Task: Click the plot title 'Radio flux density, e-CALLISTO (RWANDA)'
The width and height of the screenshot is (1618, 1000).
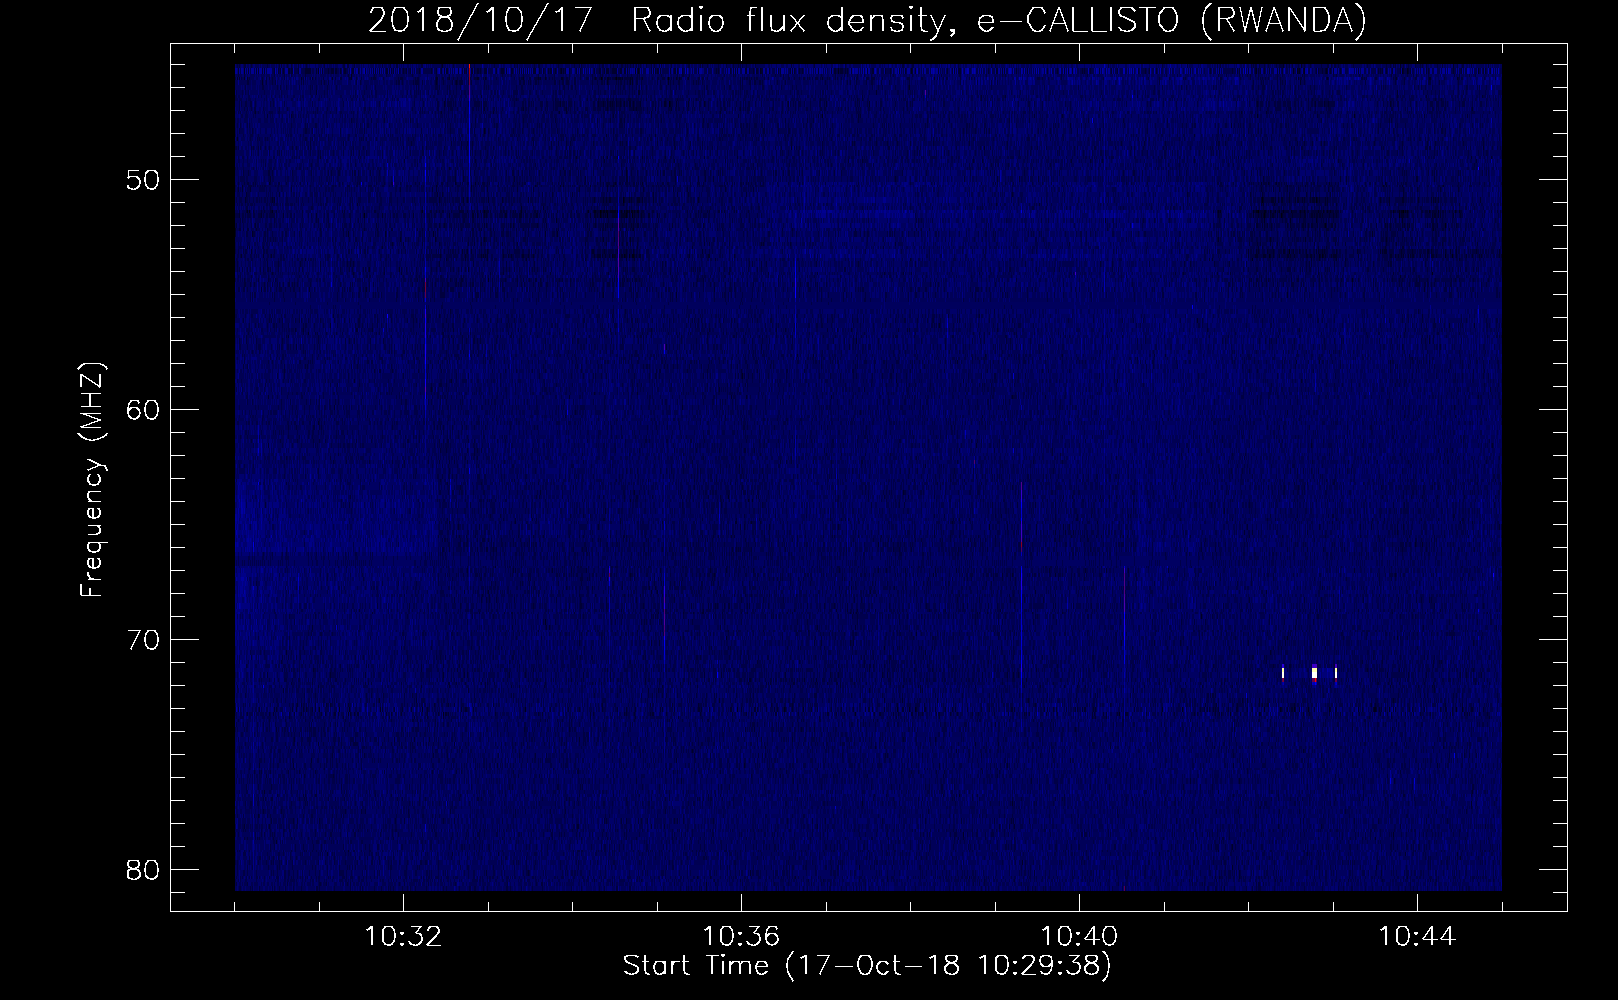Action: 999,21
